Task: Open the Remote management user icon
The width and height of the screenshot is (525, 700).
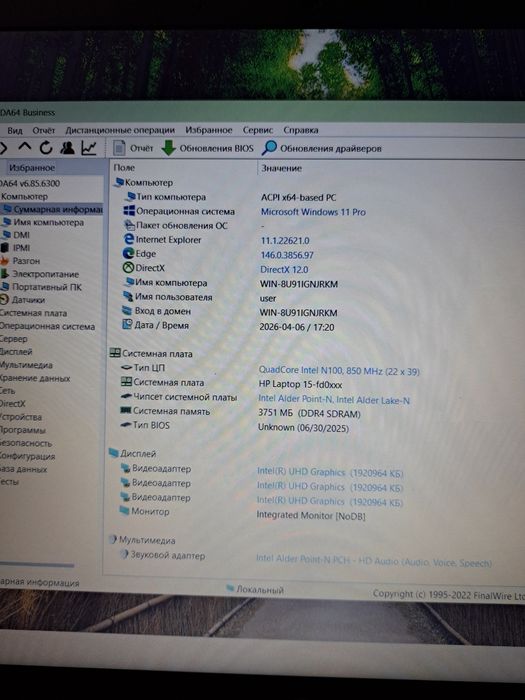Action: point(67,147)
